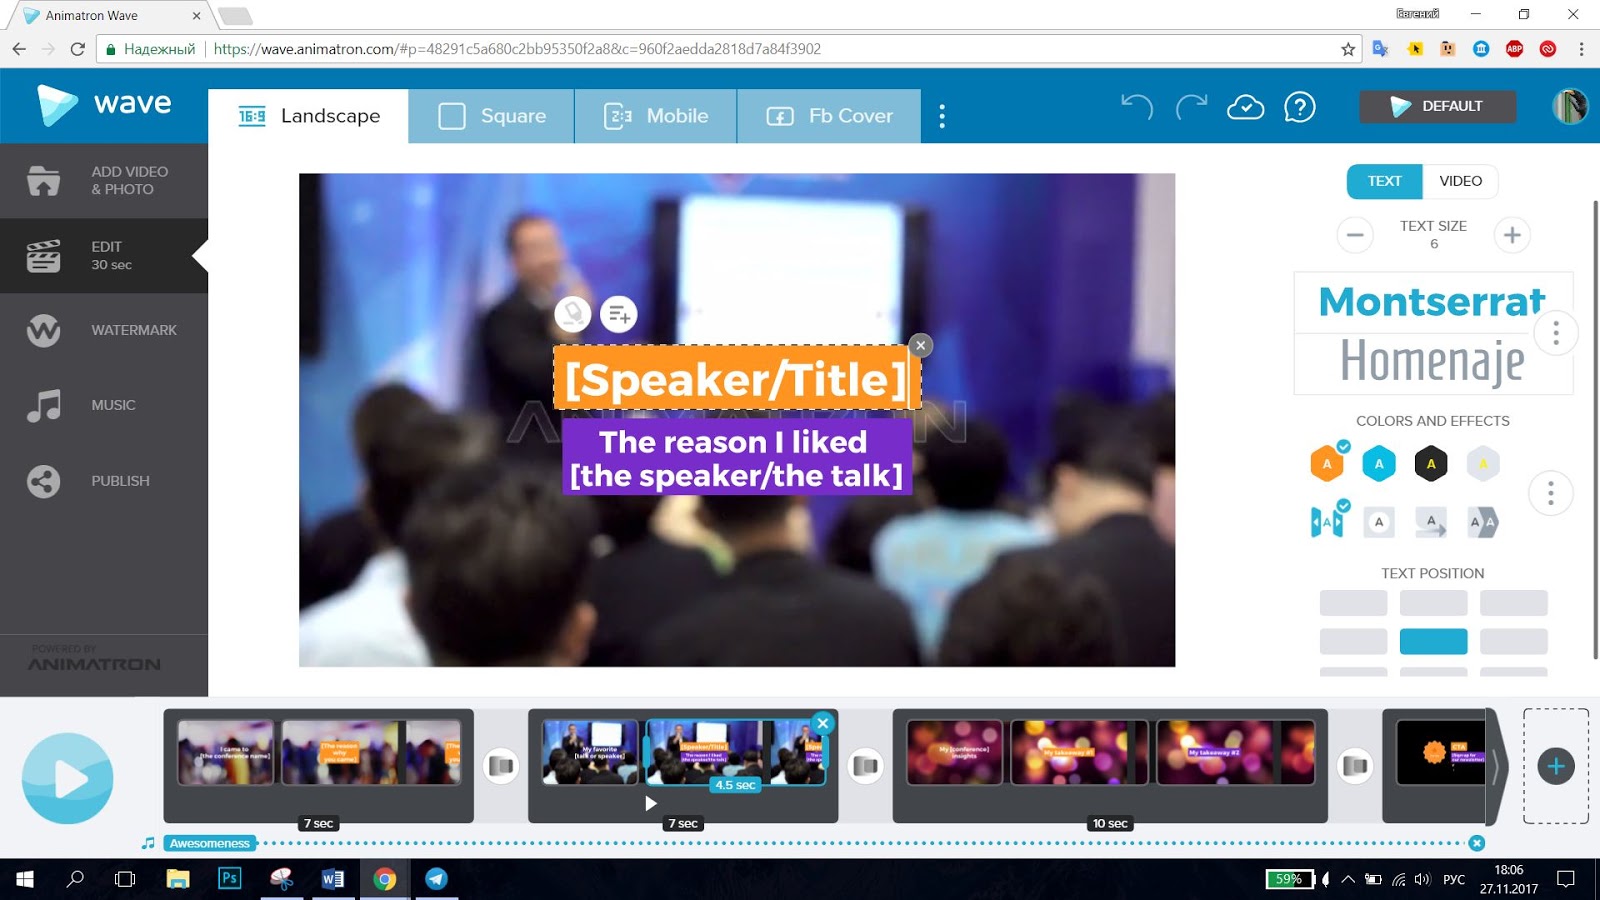Screen dimensions: 1600x900
Task: Switch to Fb Cover format tab
Action: [x=829, y=116]
